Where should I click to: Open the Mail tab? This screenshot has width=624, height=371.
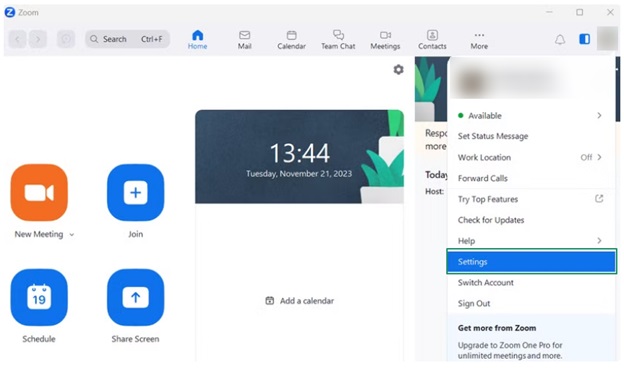tap(244, 39)
